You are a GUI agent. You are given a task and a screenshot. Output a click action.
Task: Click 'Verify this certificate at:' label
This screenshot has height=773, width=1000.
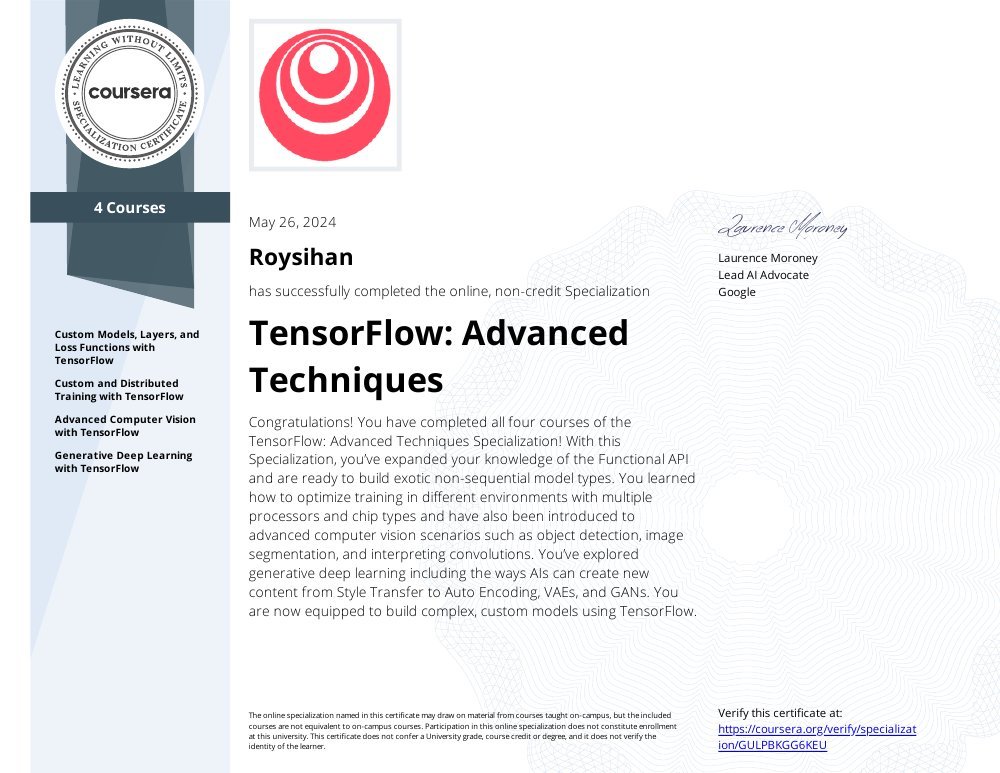(x=780, y=713)
